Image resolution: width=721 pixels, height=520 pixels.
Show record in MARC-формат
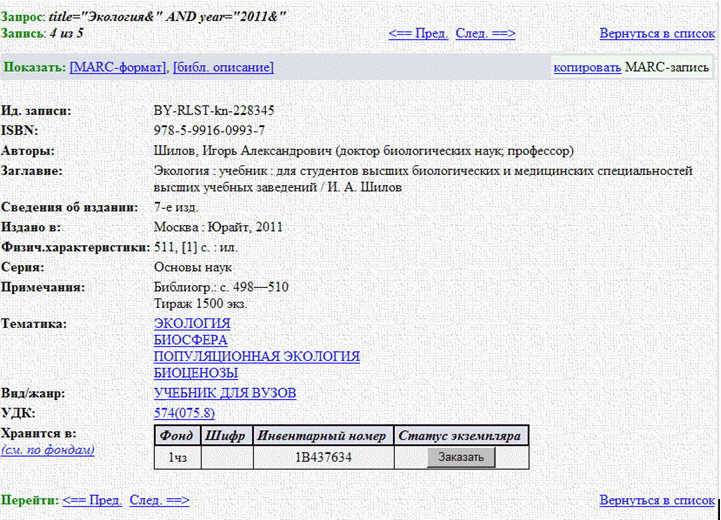point(117,67)
